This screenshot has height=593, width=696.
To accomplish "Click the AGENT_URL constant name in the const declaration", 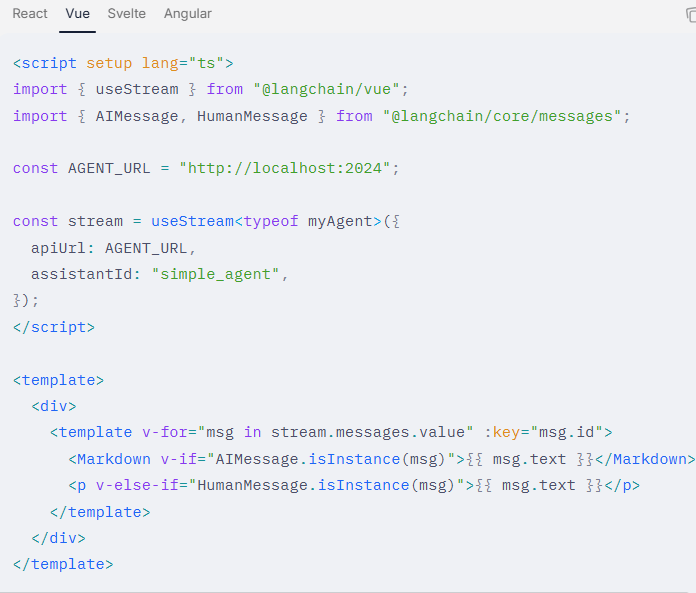I will click(x=109, y=168).
